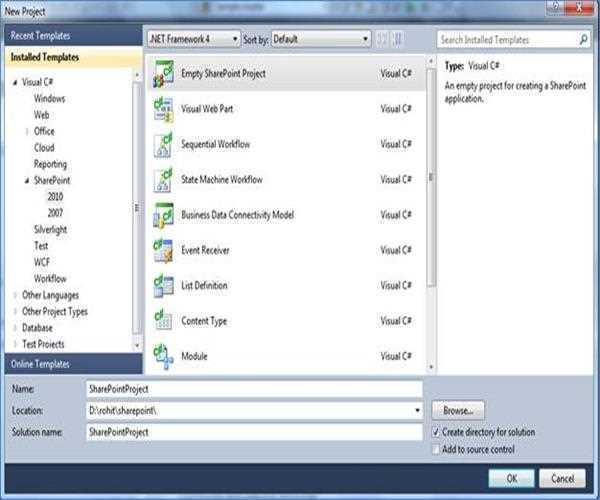The width and height of the screenshot is (600, 500).
Task: Select Windows under Visual C#
Action: (x=49, y=99)
